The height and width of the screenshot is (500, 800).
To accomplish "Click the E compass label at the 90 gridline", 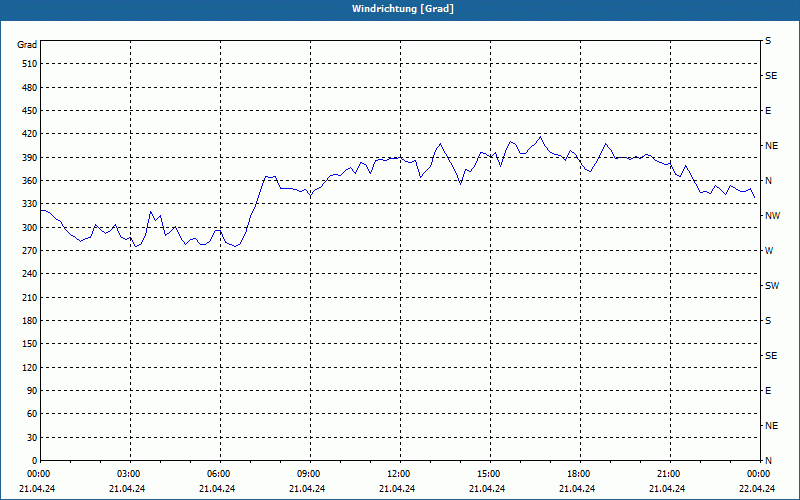I will pyautogui.click(x=768, y=391).
